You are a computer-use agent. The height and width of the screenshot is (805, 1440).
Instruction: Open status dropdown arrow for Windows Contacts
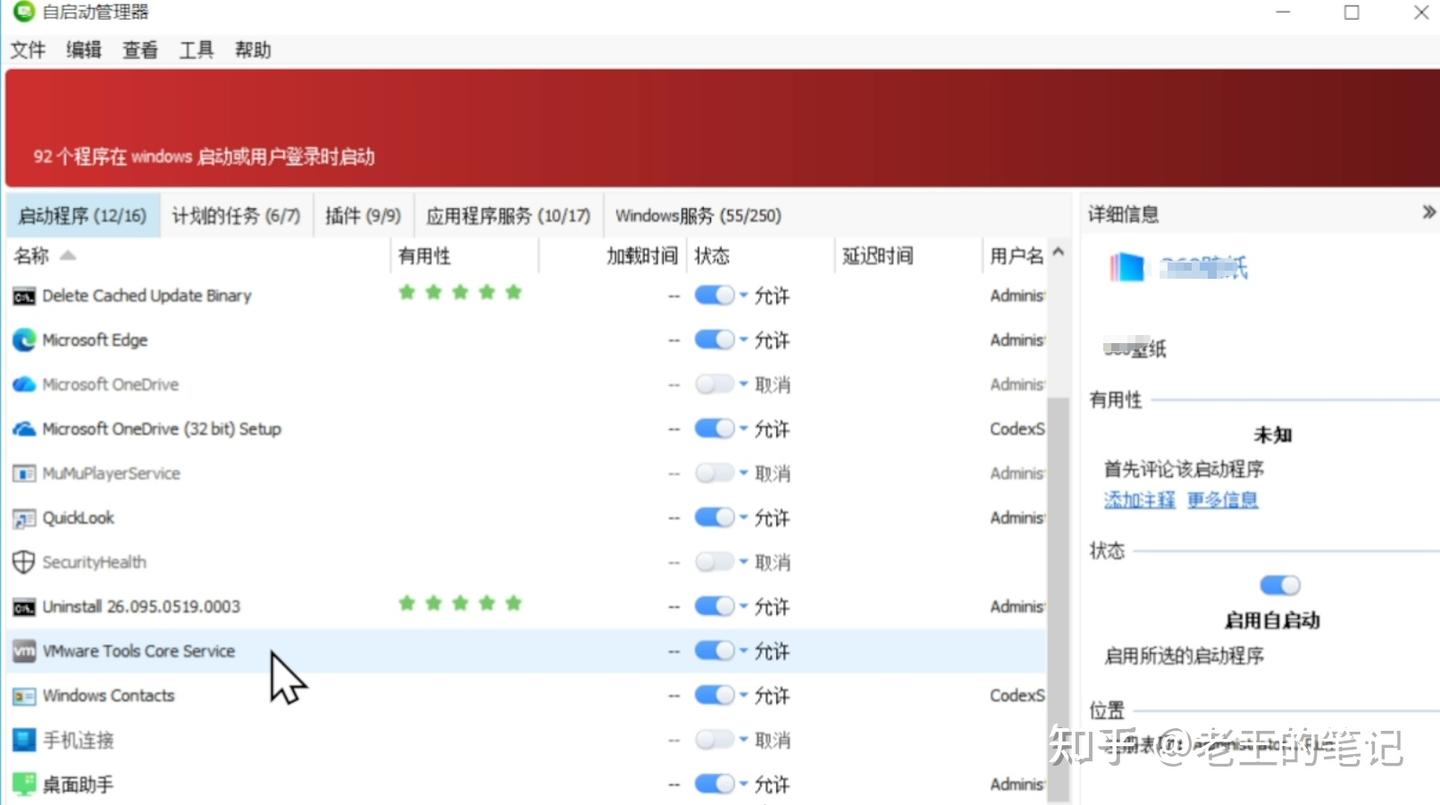744,696
